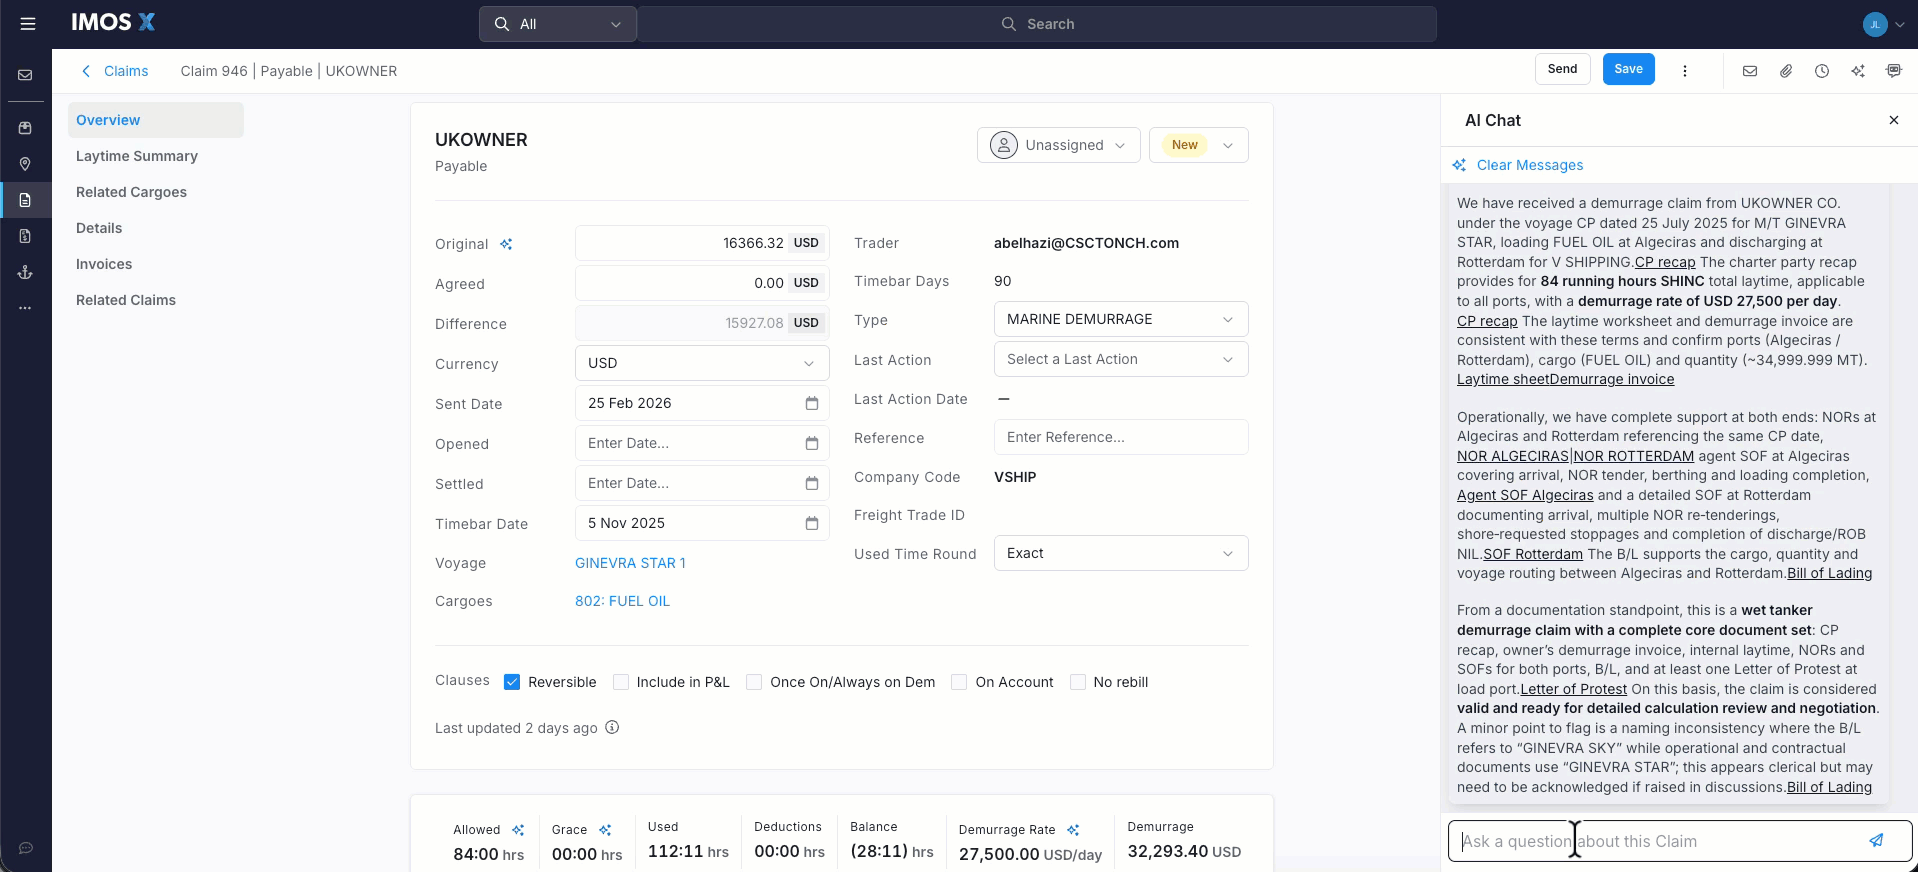This screenshot has width=1918, height=872.
Task: Send the AI chat message arrow
Action: pyautogui.click(x=1876, y=841)
